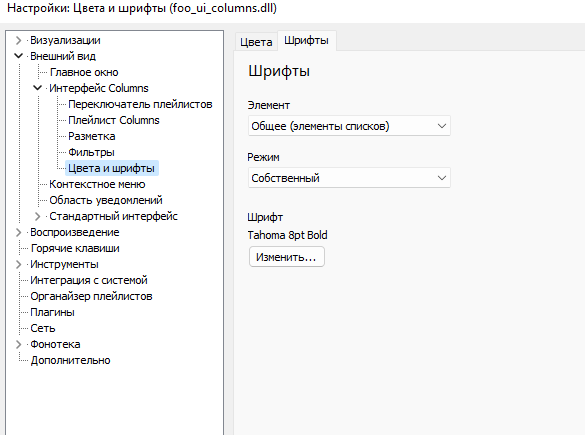The height and width of the screenshot is (435, 585).
Task: Go to Горячие клавиши settings
Action: (x=75, y=248)
